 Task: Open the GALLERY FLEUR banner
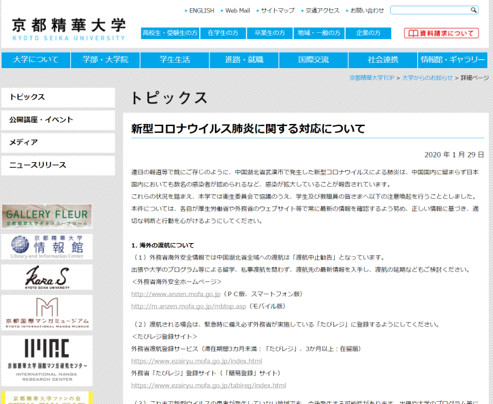[47, 216]
